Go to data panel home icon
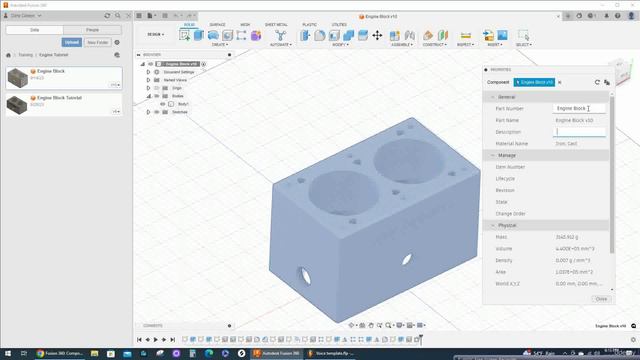This screenshot has height=360, width=640. (8, 55)
